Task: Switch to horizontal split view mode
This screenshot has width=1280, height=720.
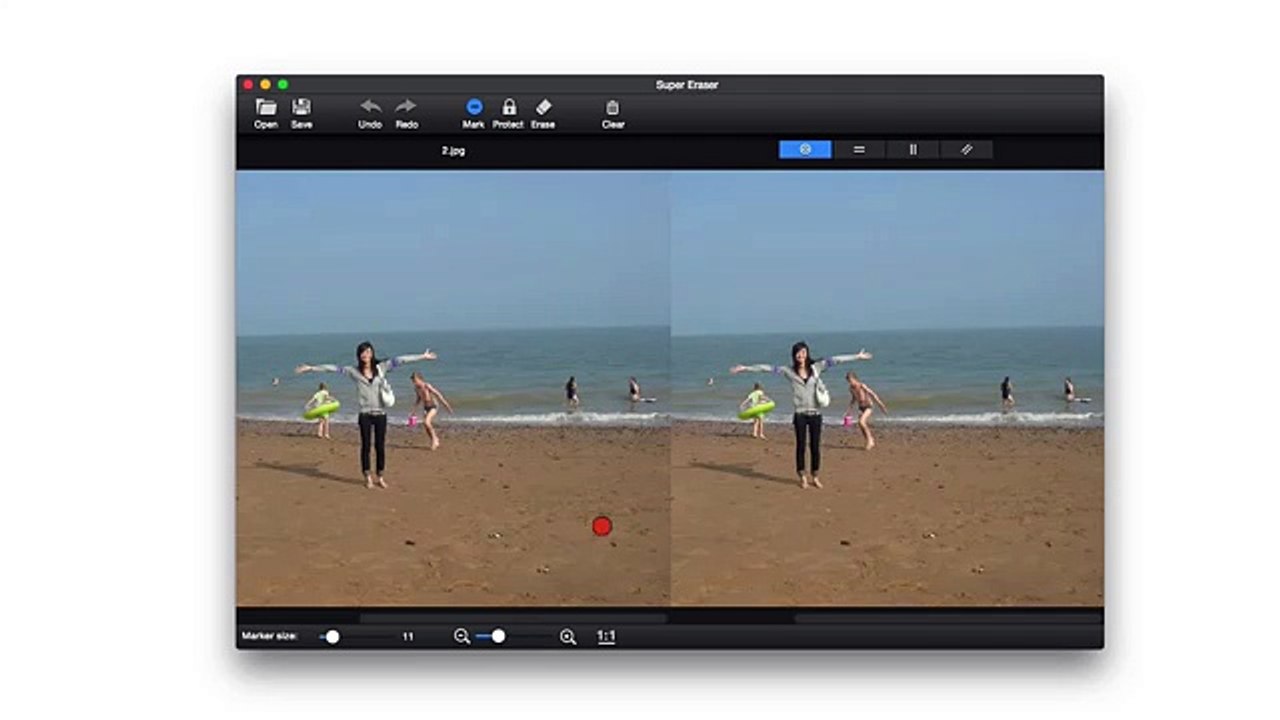Action: pyautogui.click(x=859, y=149)
